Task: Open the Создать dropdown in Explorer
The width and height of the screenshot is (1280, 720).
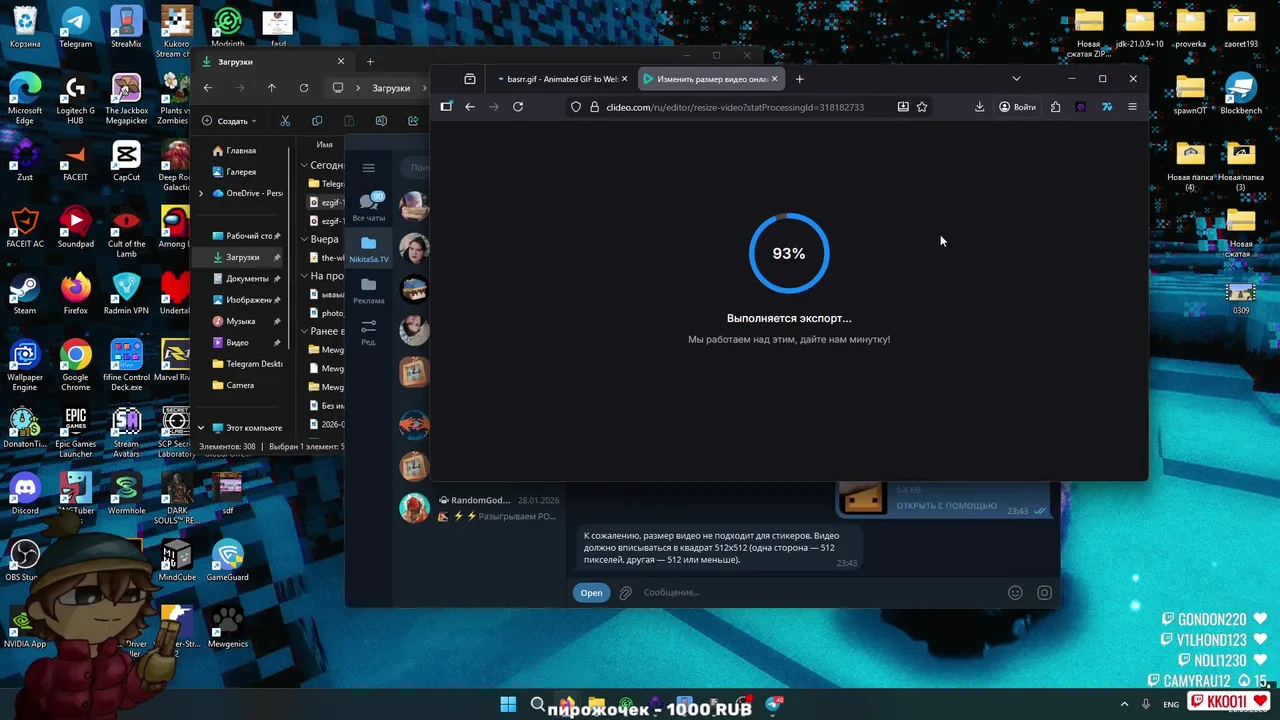Action: pos(229,121)
